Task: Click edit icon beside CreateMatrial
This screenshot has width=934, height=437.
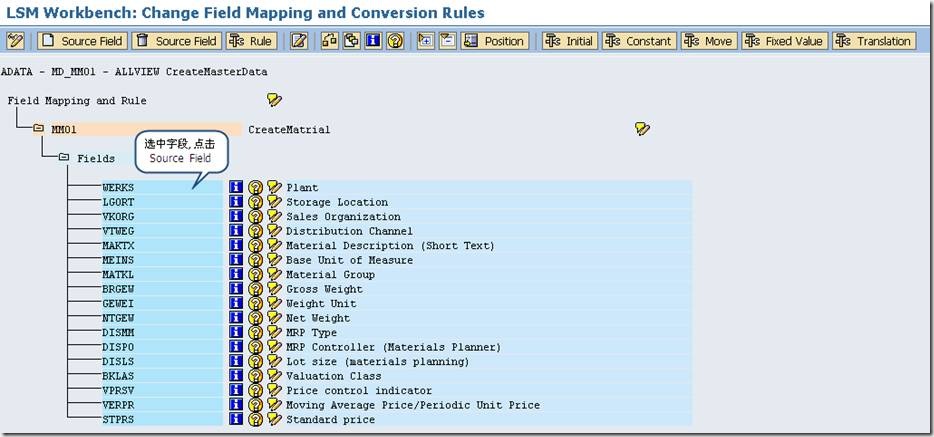Action: [x=642, y=129]
